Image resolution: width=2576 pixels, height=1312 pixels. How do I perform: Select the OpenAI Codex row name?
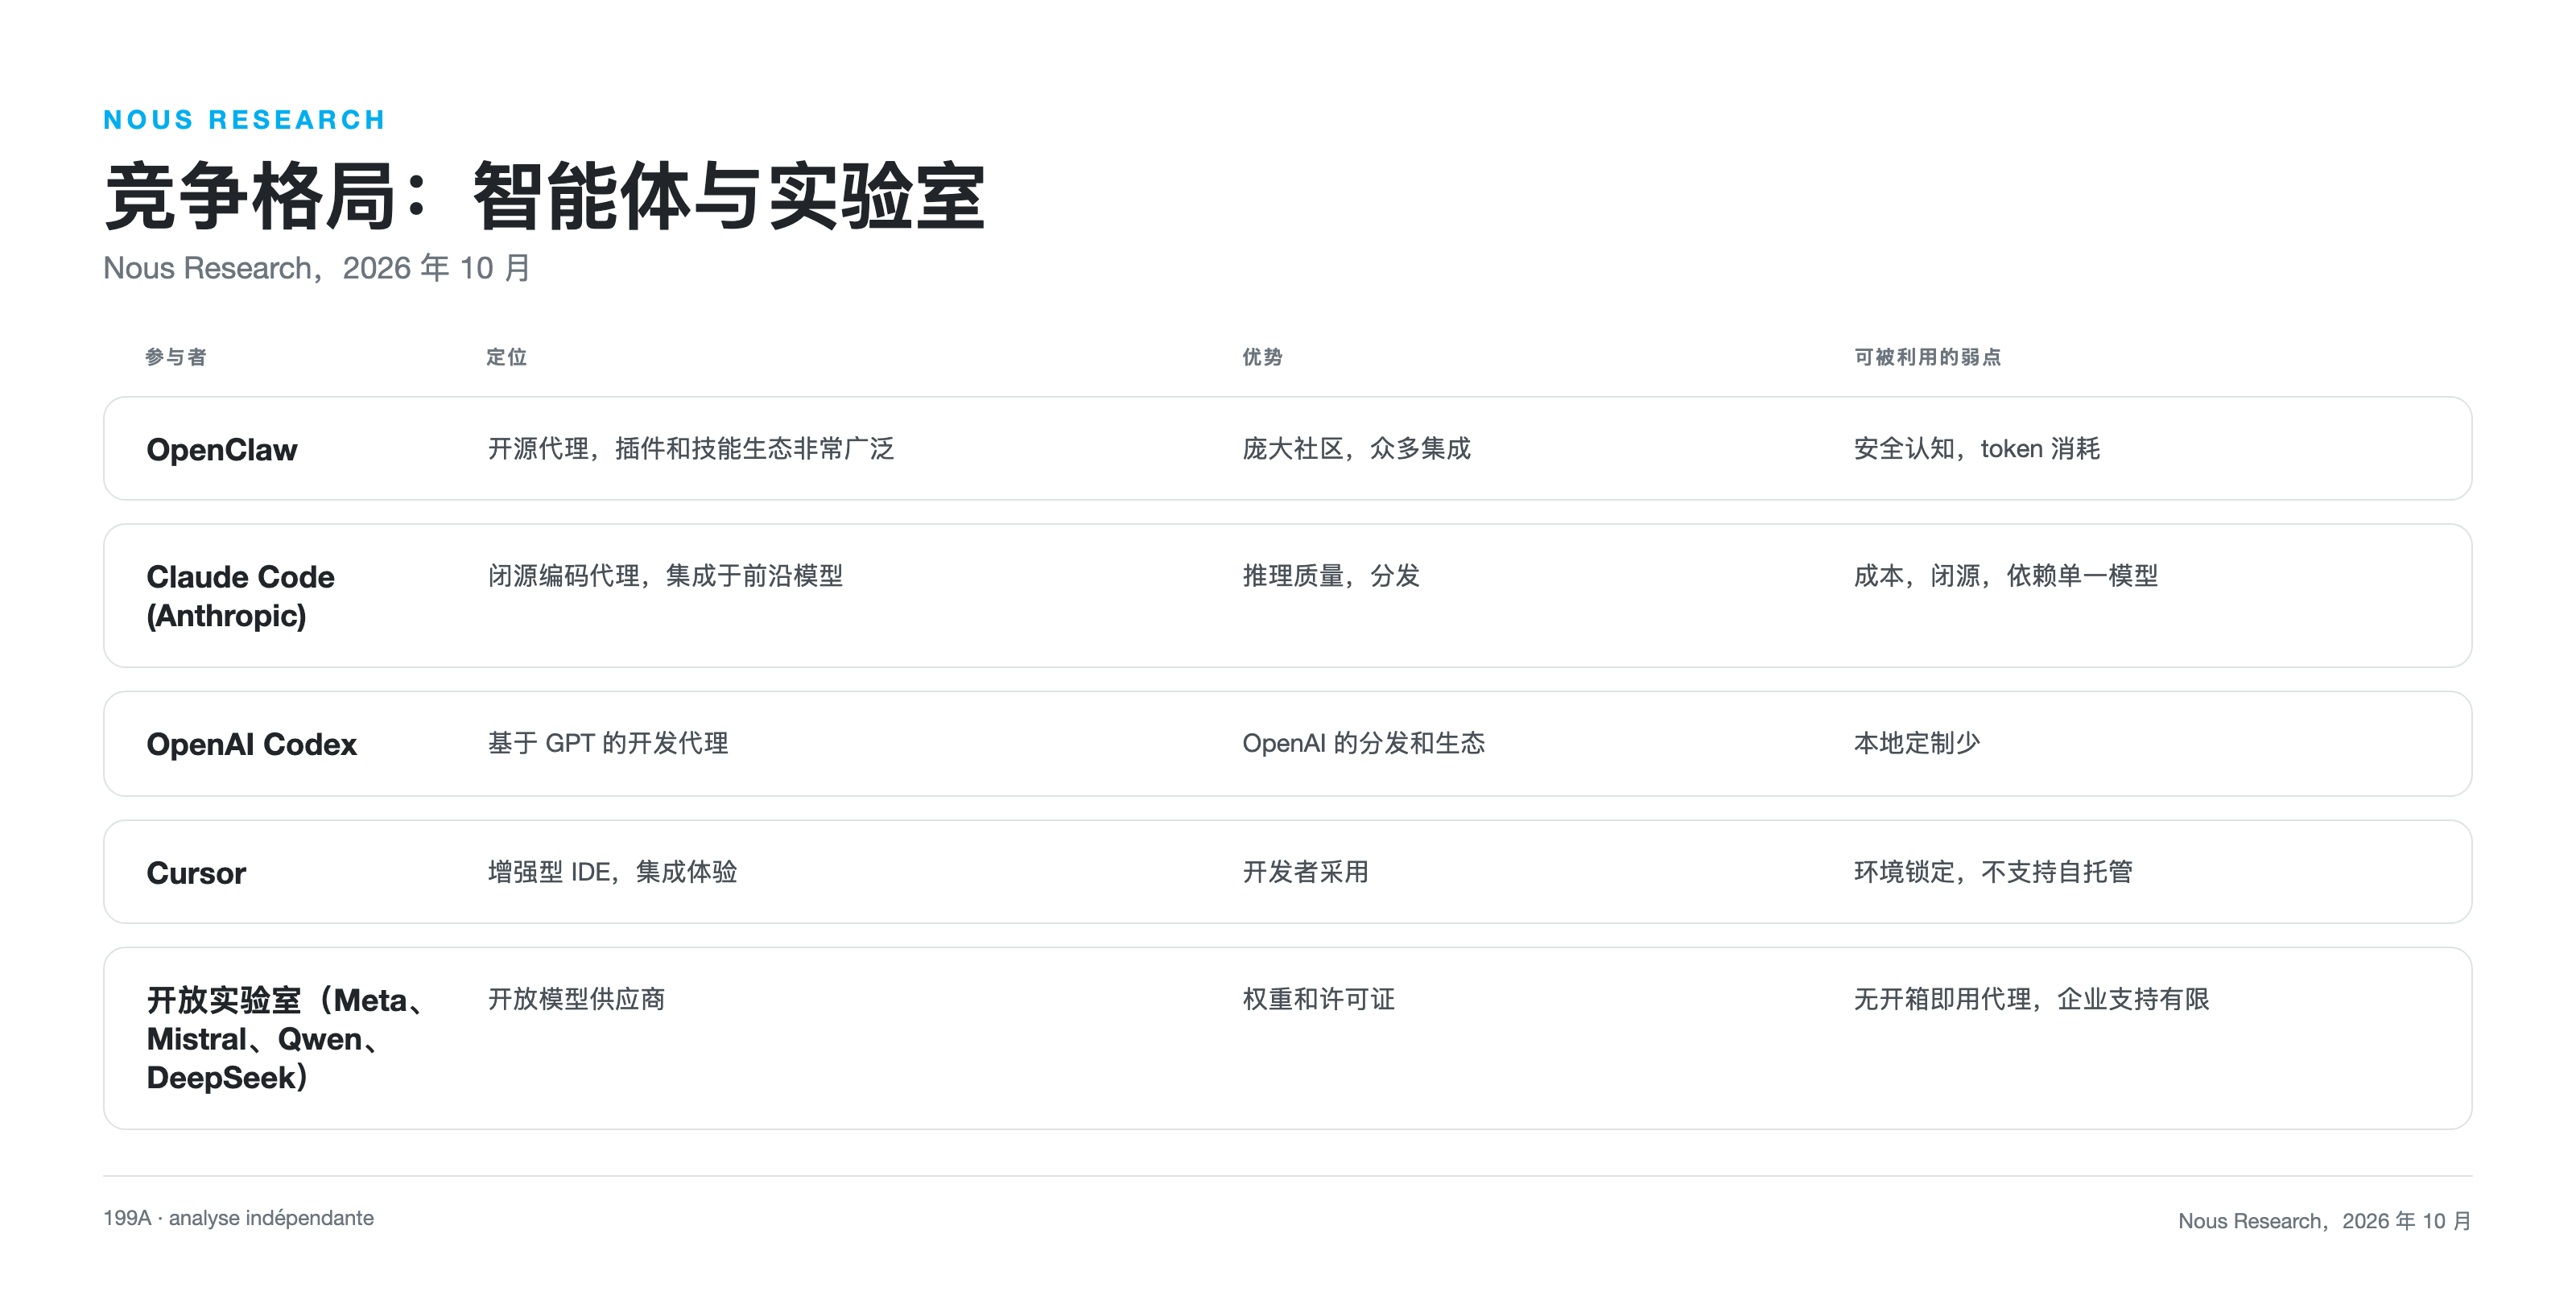[251, 745]
